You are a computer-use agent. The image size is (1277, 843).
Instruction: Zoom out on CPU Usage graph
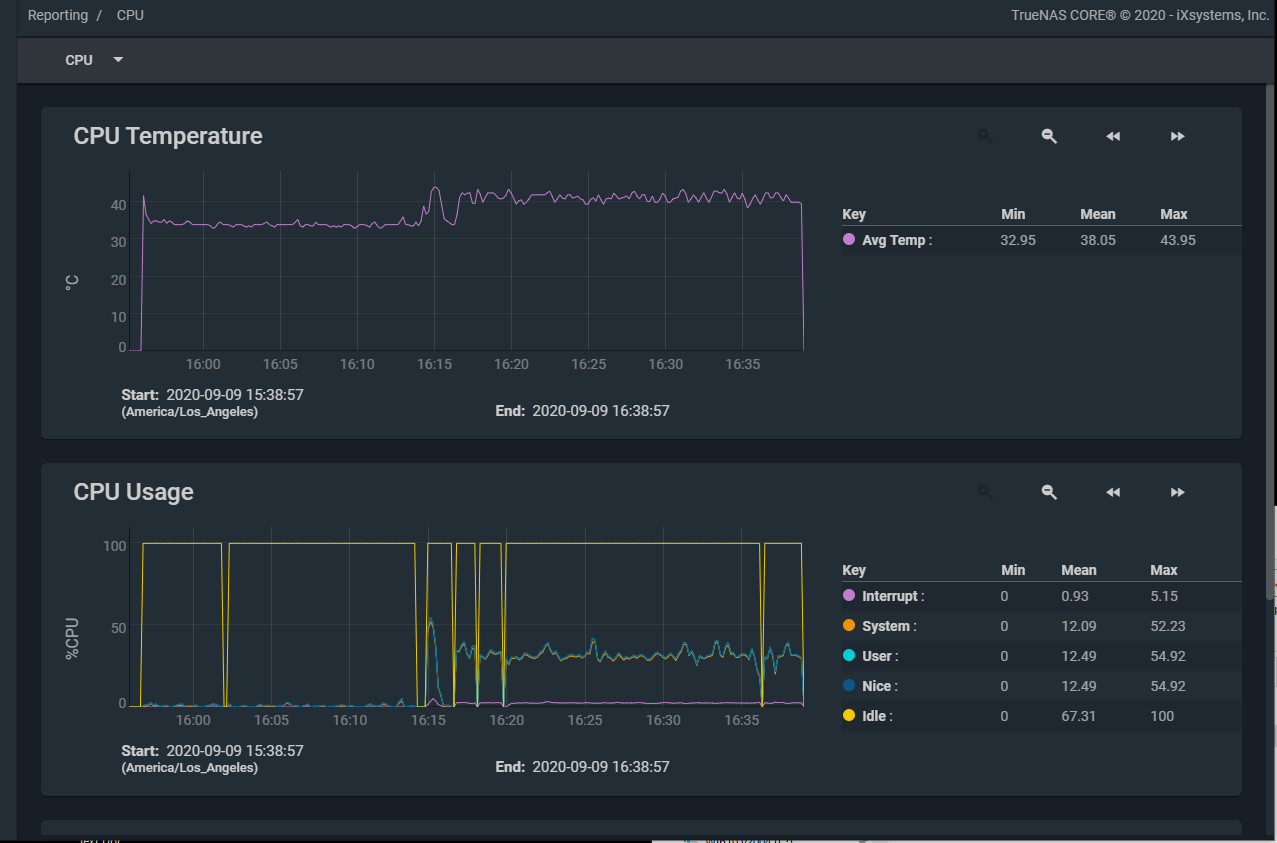tap(1049, 492)
